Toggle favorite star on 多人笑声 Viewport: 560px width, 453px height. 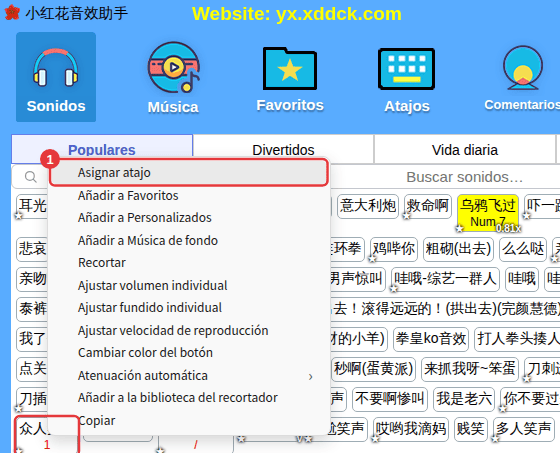(x=495, y=438)
